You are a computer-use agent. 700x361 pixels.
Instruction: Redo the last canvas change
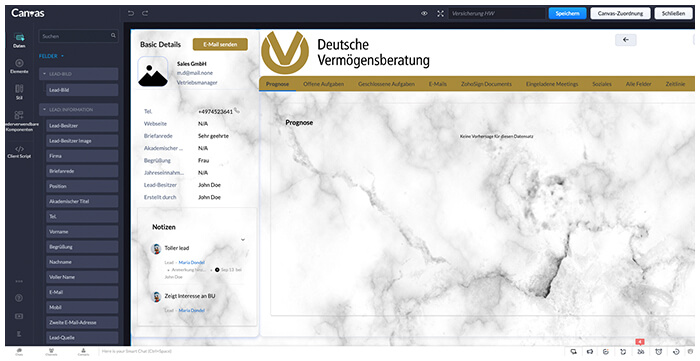145,13
